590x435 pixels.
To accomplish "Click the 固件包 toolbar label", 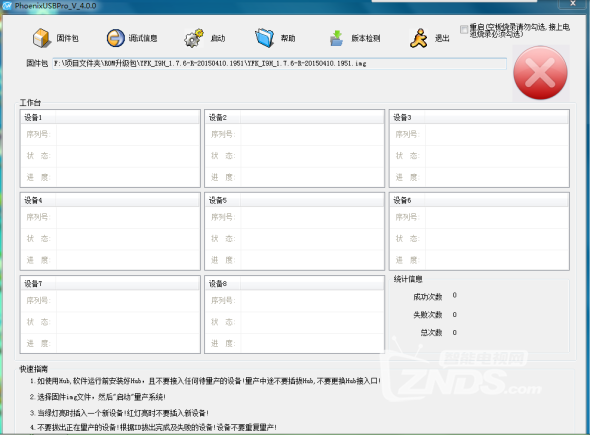I will tap(67, 38).
